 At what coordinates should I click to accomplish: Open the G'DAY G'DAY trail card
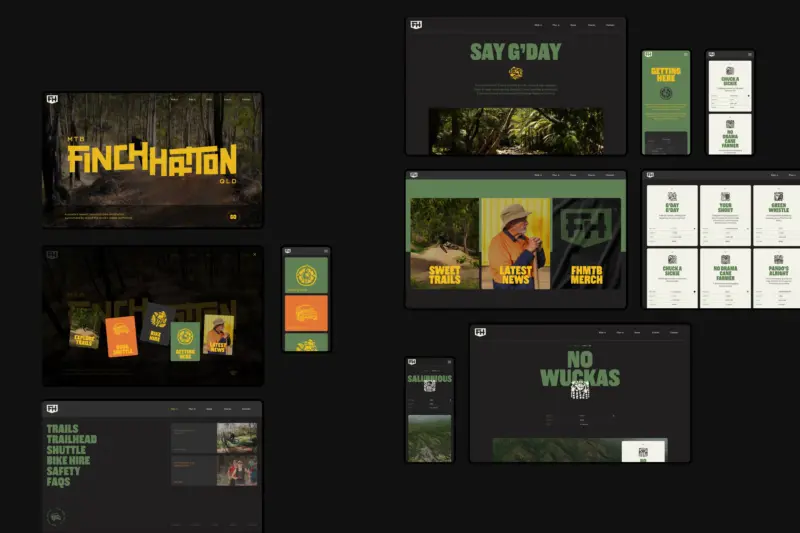(x=672, y=216)
